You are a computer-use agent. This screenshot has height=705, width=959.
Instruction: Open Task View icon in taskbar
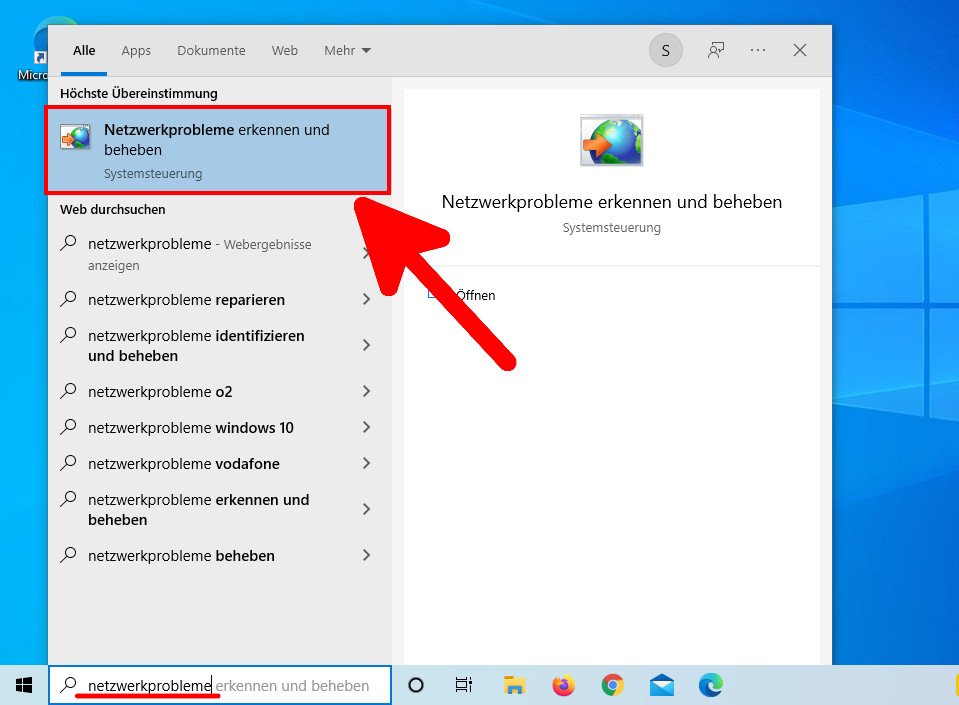[x=464, y=685]
